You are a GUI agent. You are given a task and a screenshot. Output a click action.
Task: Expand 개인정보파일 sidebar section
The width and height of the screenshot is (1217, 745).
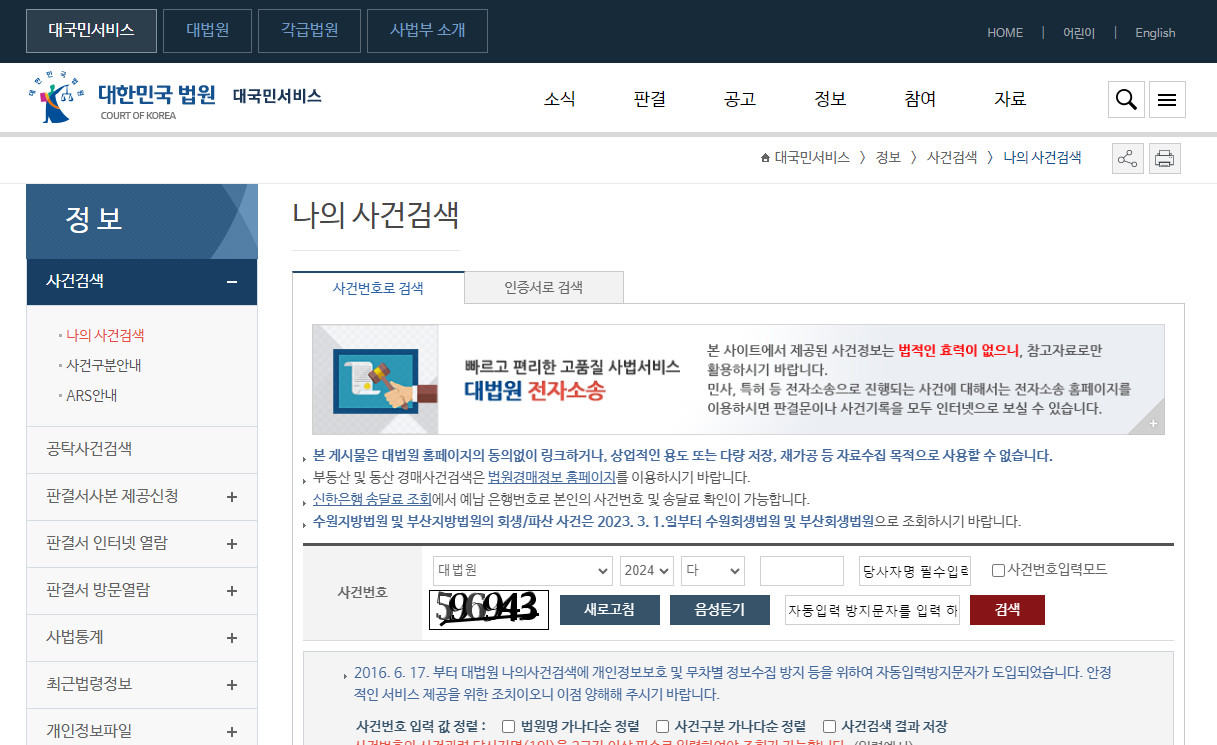232,732
